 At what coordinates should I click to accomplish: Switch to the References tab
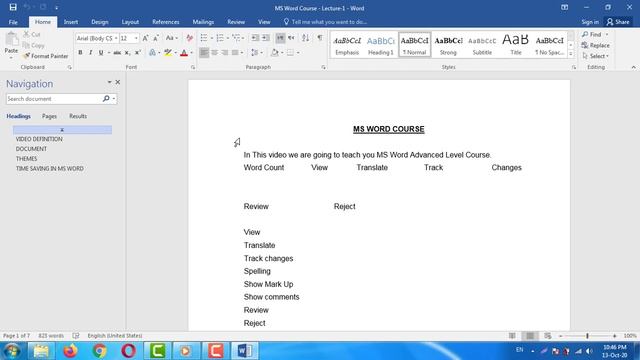point(166,22)
